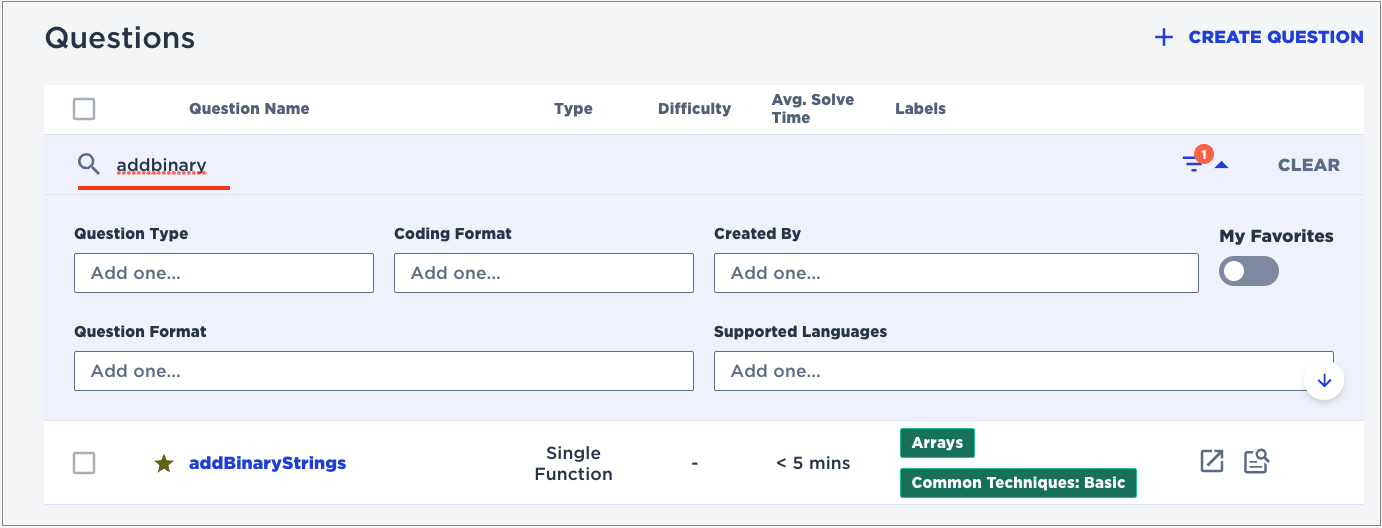Click the filter icon with badge

click(x=1194, y=163)
